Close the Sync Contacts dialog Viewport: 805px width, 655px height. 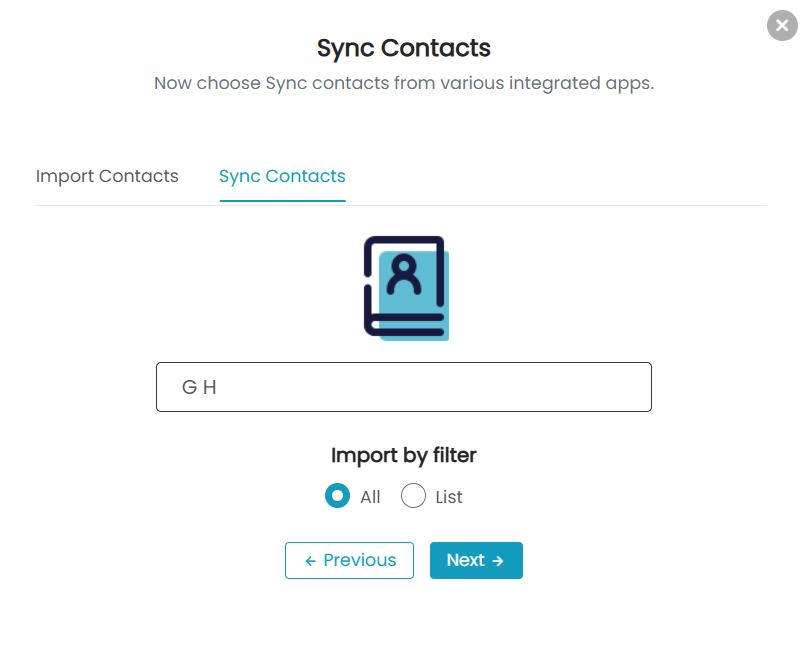pos(782,25)
